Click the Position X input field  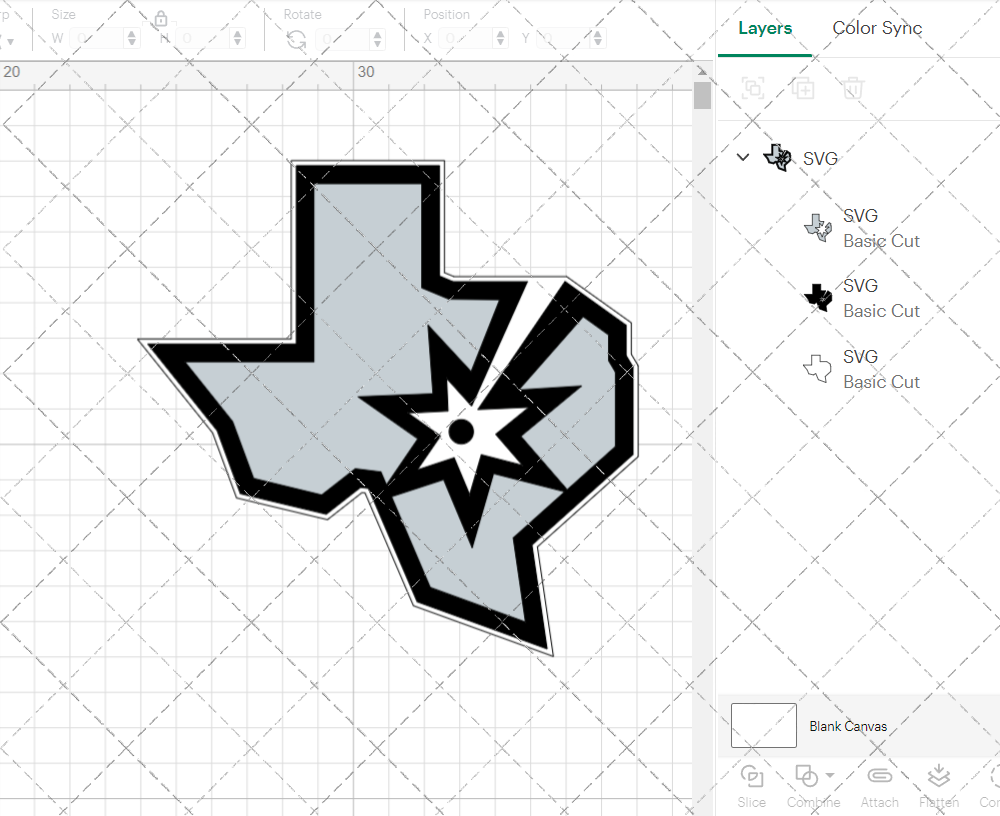click(x=466, y=38)
